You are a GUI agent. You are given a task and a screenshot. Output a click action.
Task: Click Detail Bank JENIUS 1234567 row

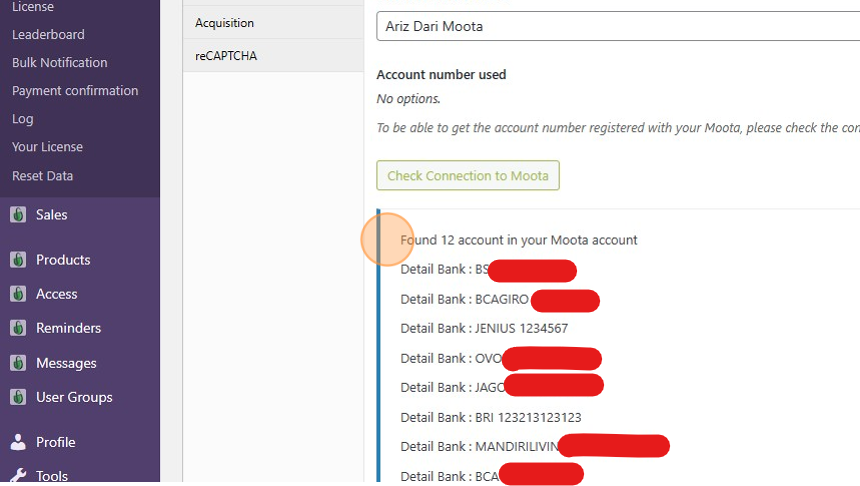coord(484,329)
